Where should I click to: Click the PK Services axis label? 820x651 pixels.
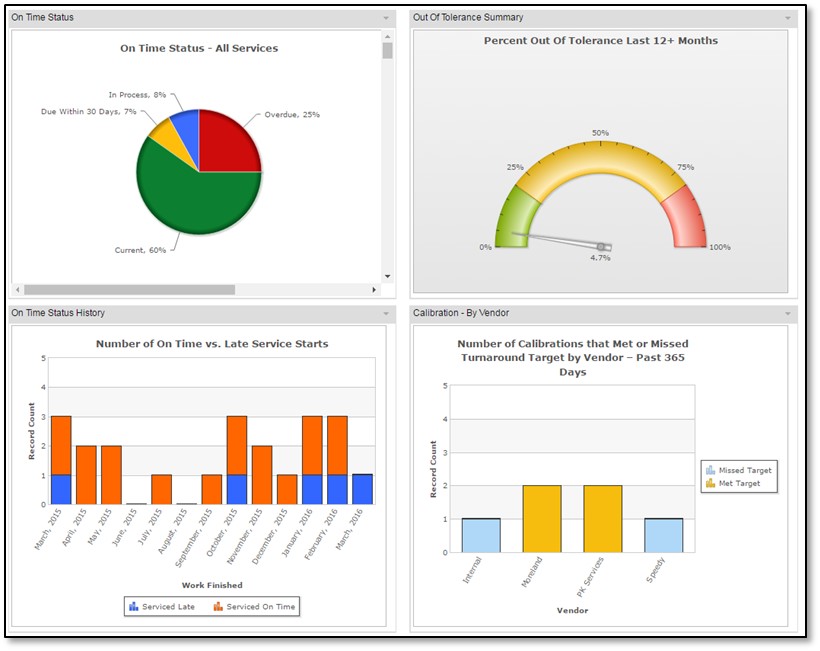pos(589,577)
